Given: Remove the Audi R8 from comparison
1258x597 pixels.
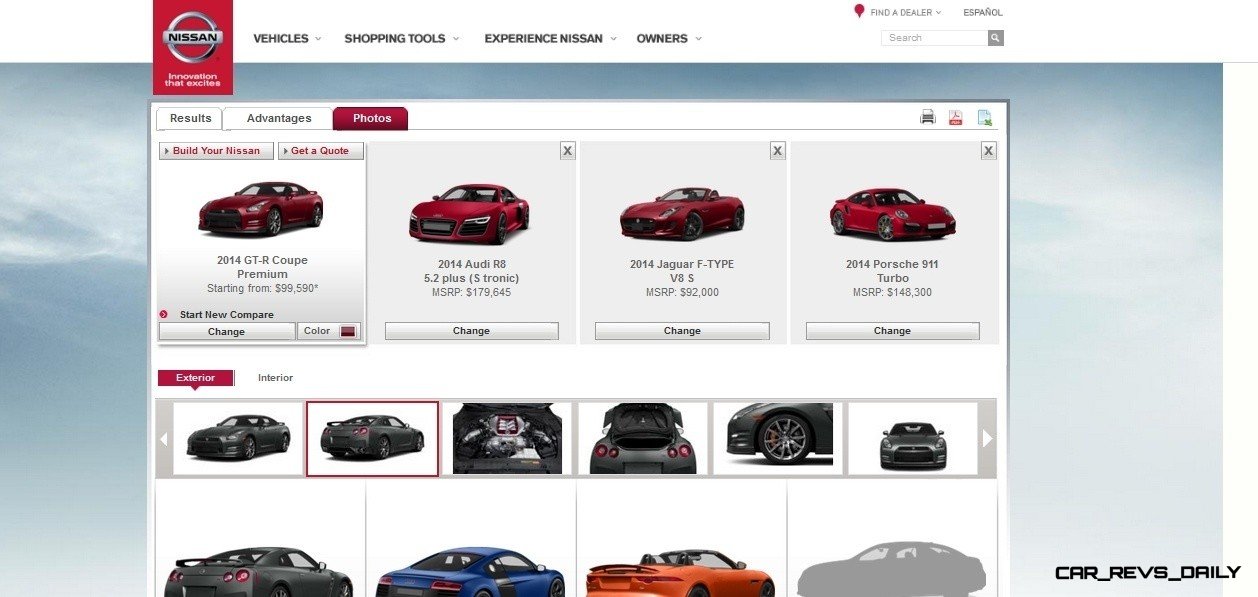Looking at the screenshot, I should pyautogui.click(x=567, y=151).
